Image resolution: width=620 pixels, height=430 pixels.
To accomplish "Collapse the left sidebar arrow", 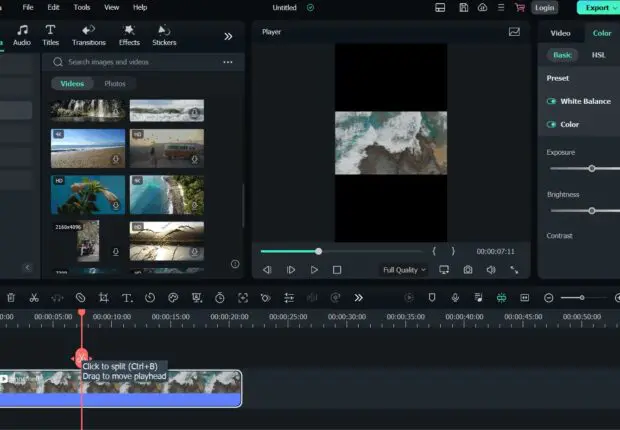I will point(27,267).
